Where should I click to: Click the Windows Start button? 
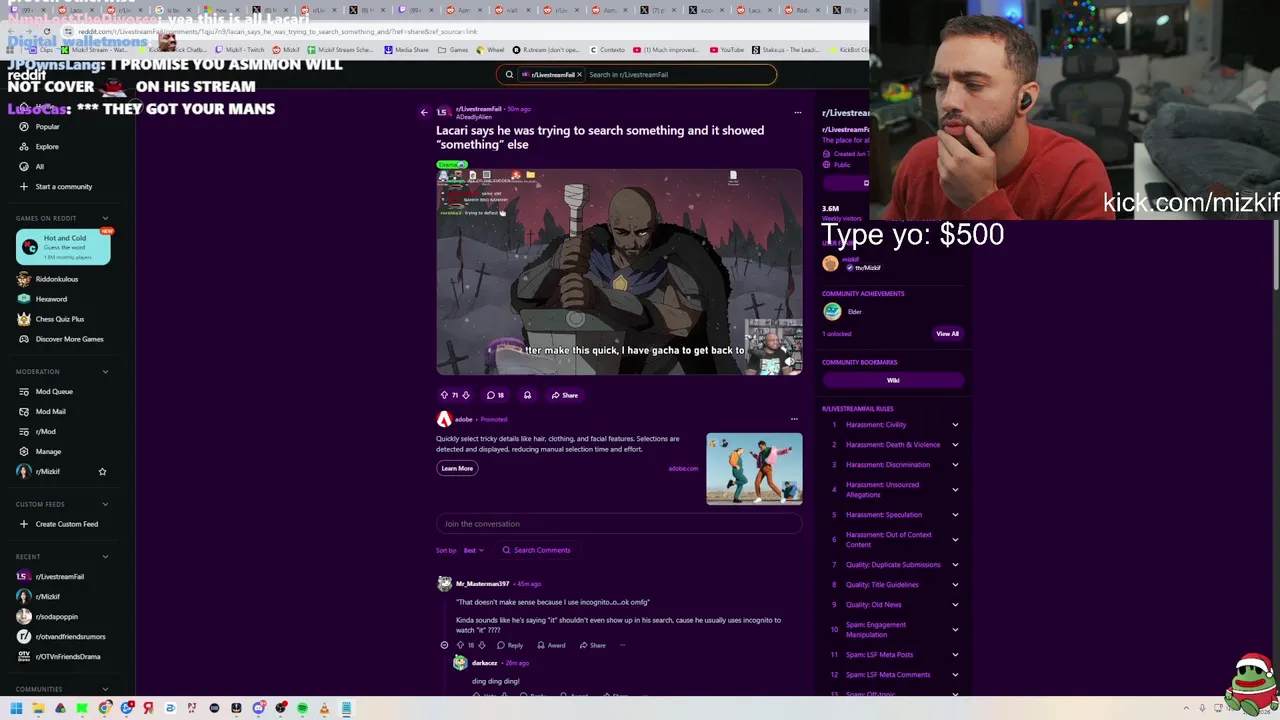tap(16, 709)
